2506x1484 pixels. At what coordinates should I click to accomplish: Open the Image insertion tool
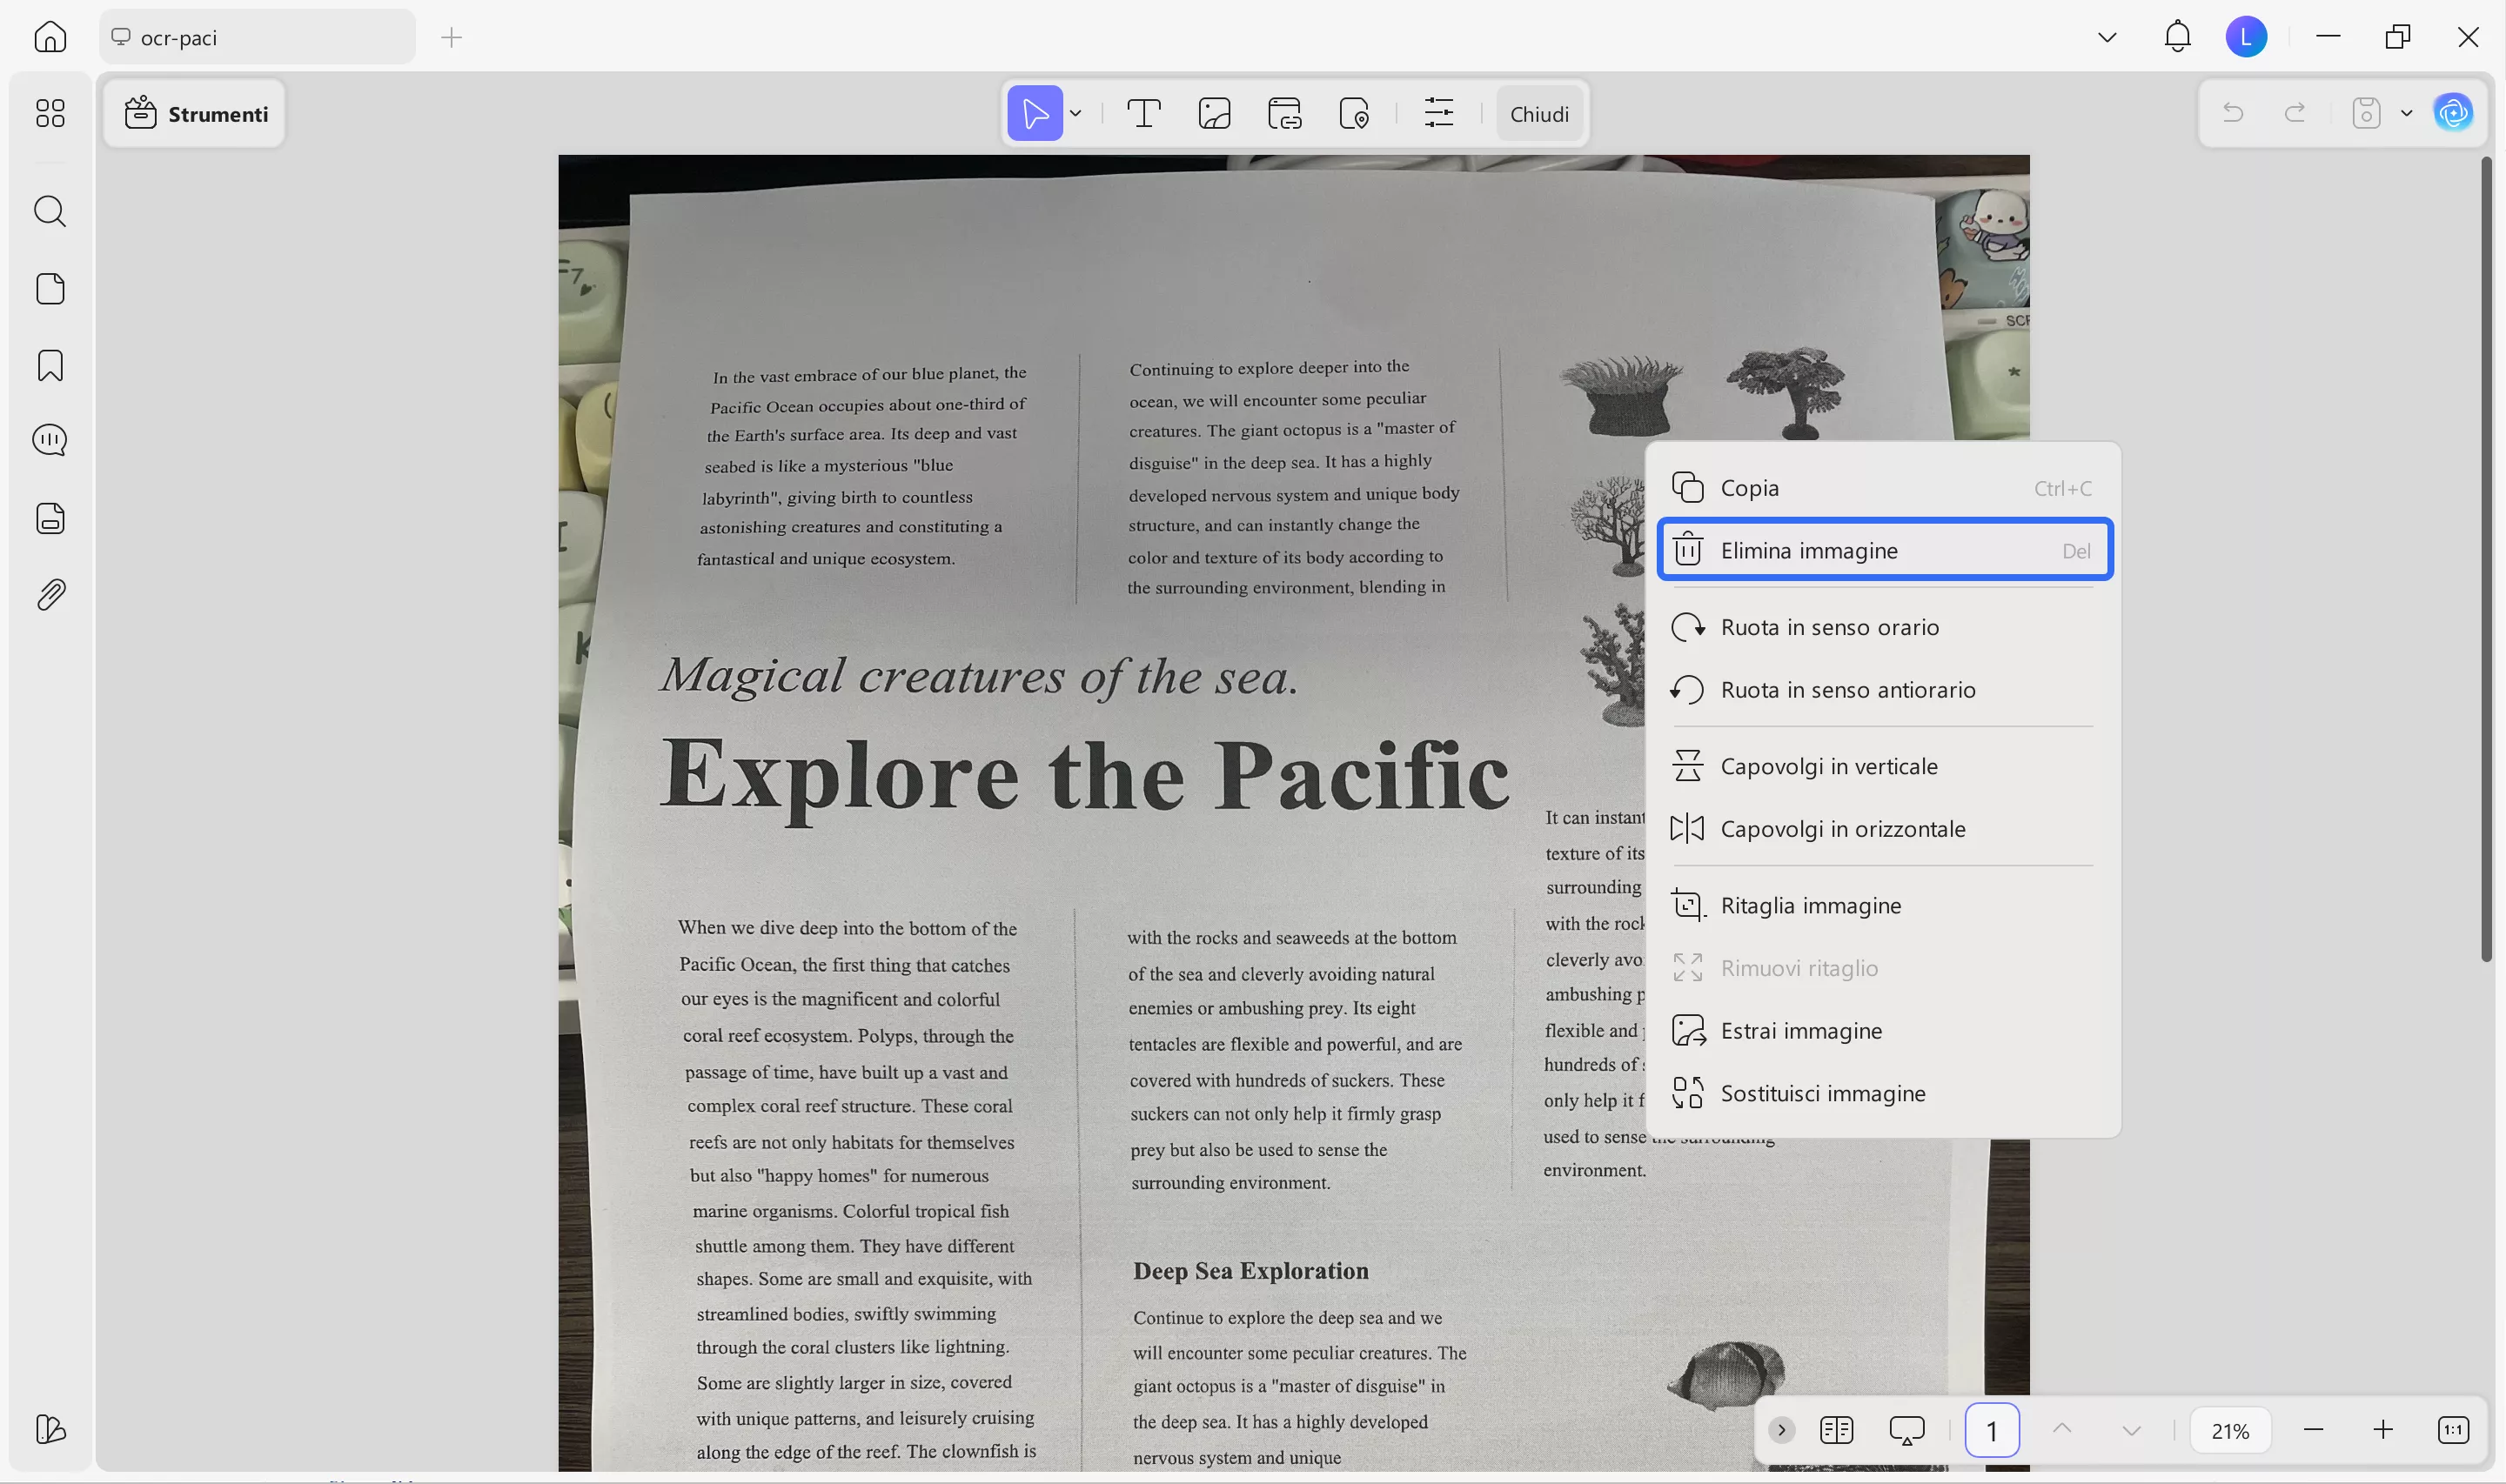[1214, 113]
